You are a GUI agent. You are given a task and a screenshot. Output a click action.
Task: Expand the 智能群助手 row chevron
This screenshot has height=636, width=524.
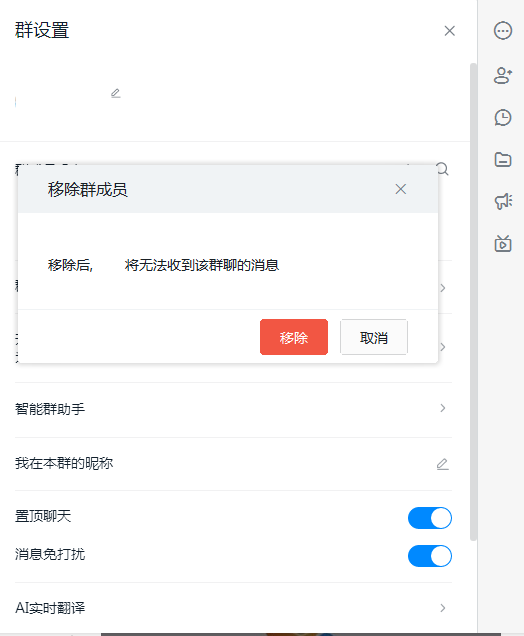click(x=442, y=408)
